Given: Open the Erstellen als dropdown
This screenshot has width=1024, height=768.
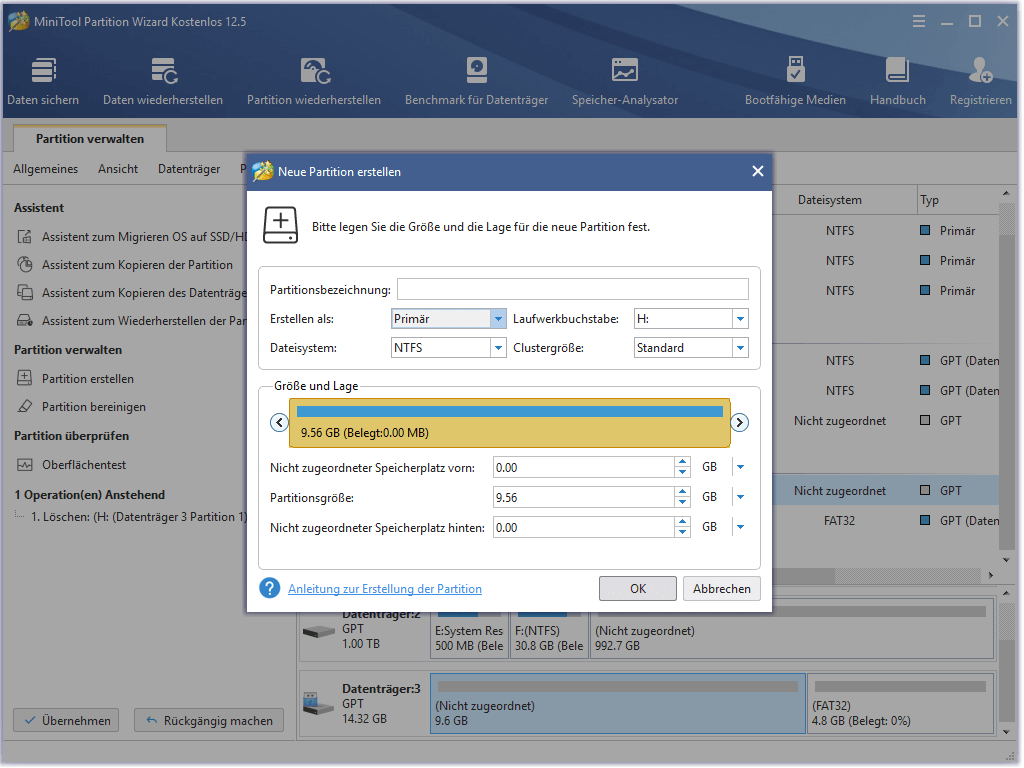Looking at the screenshot, I should pos(498,319).
